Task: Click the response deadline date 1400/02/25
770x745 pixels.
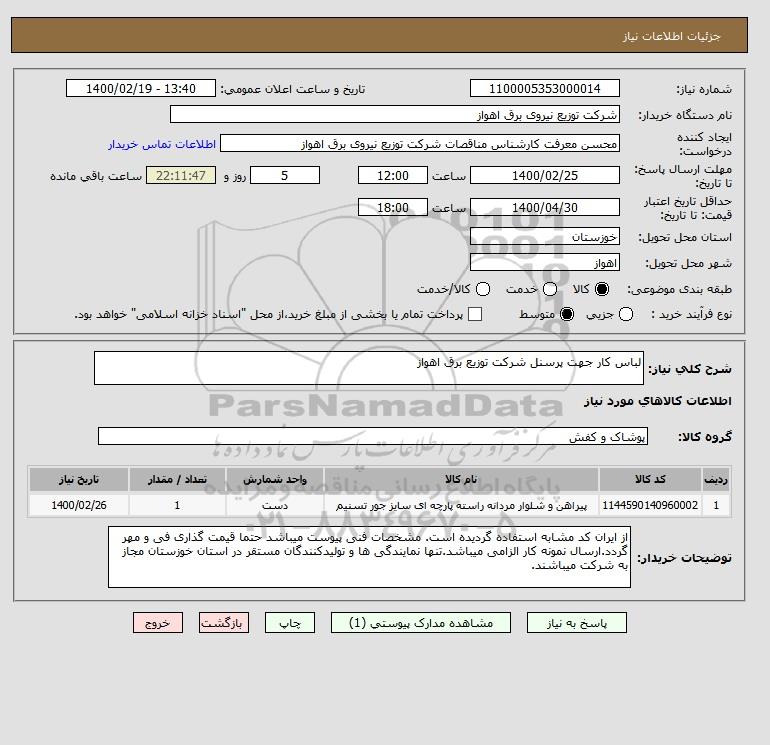Action: pyautogui.click(x=545, y=175)
